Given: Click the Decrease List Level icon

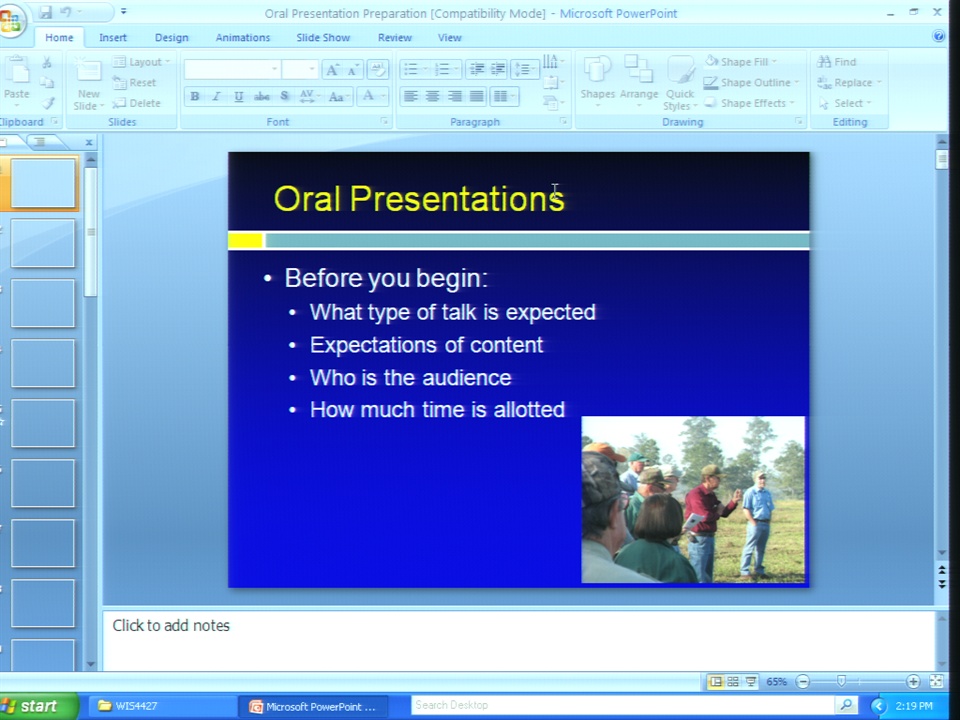Looking at the screenshot, I should tap(476, 69).
